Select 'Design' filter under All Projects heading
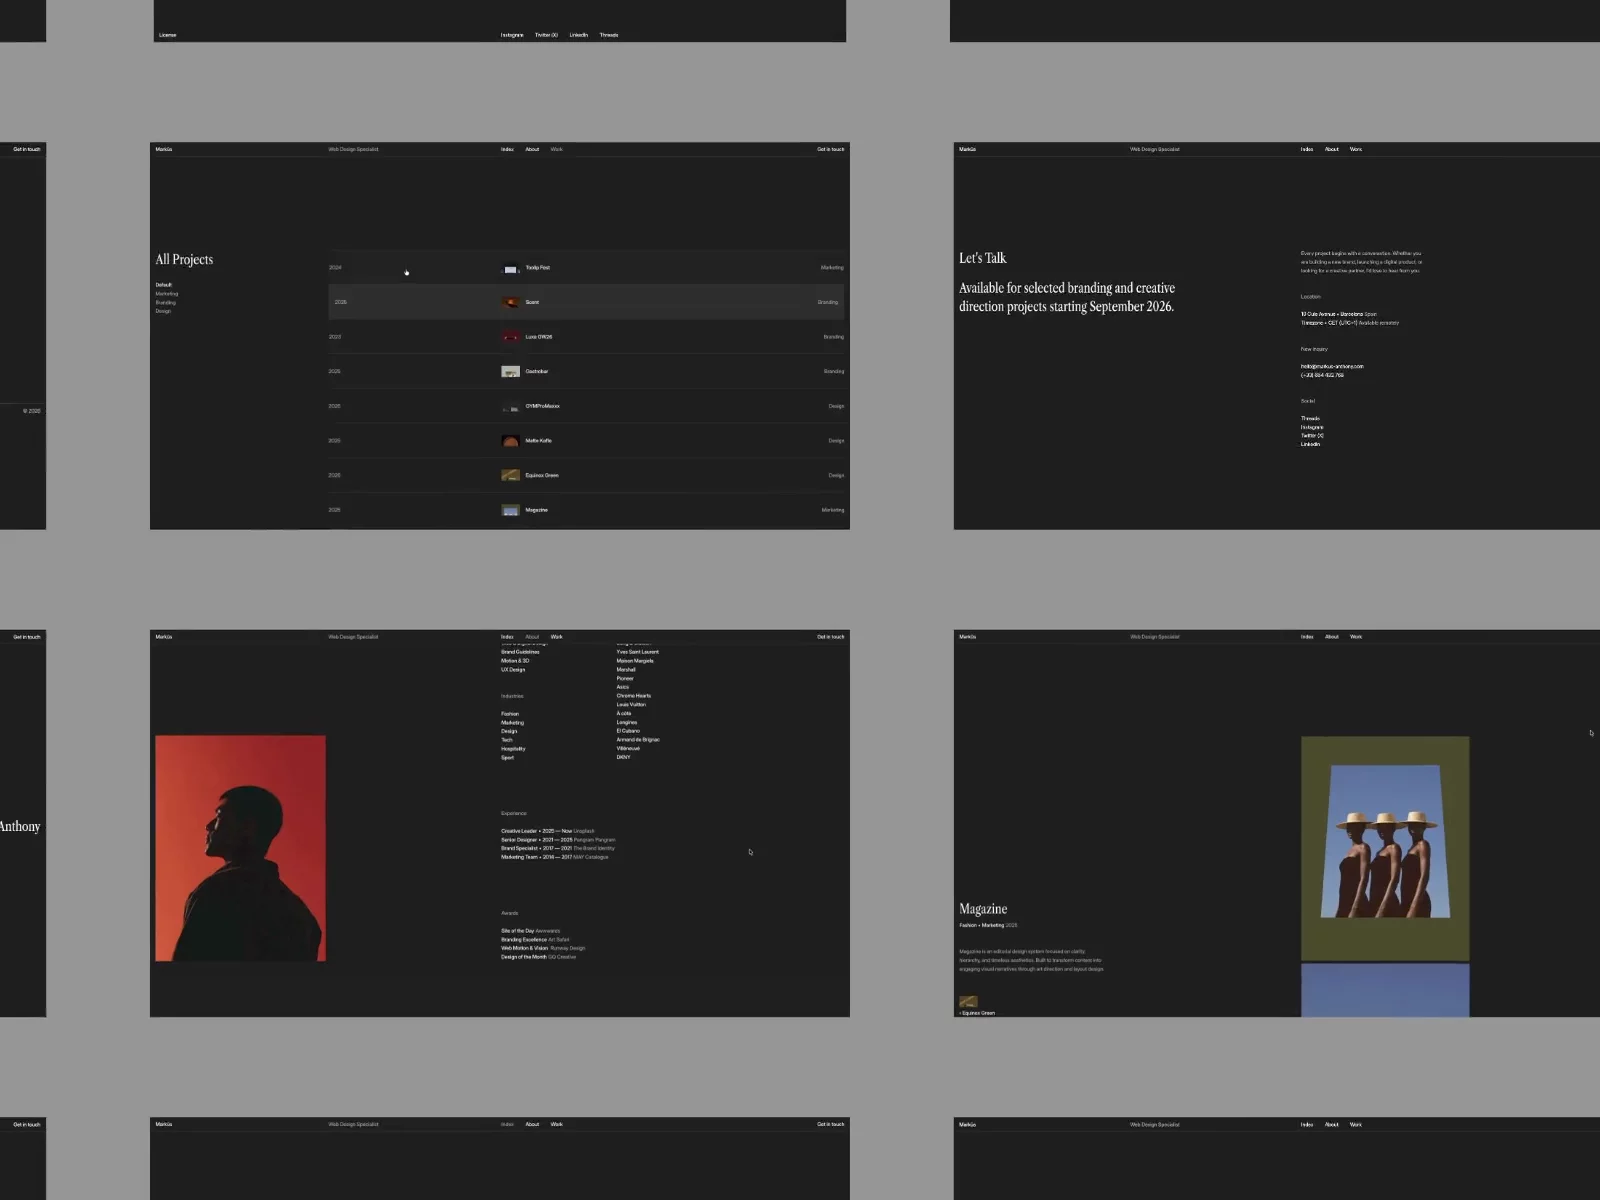This screenshot has width=1600, height=1200. [x=163, y=311]
